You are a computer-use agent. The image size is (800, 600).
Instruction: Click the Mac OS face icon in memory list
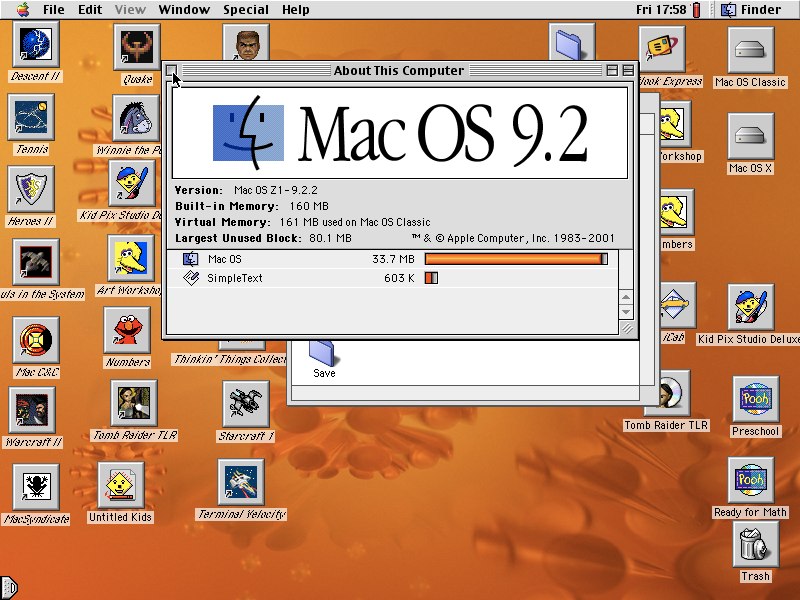click(x=190, y=259)
